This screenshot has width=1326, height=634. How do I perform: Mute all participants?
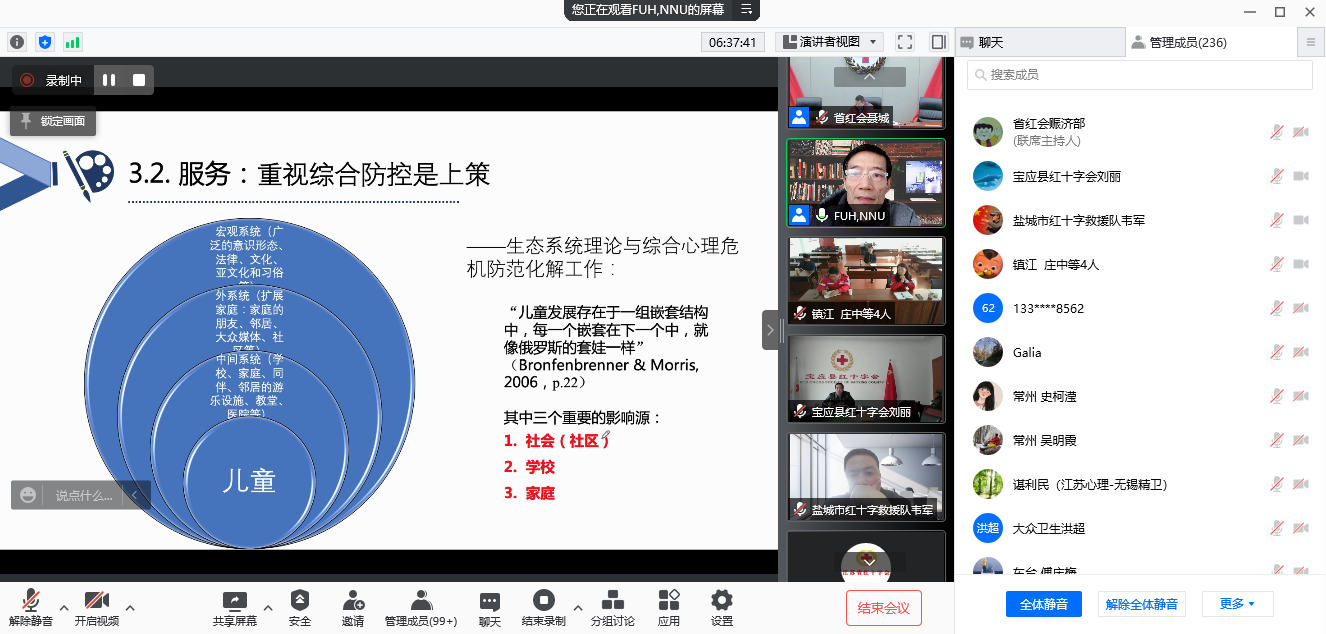point(1044,604)
